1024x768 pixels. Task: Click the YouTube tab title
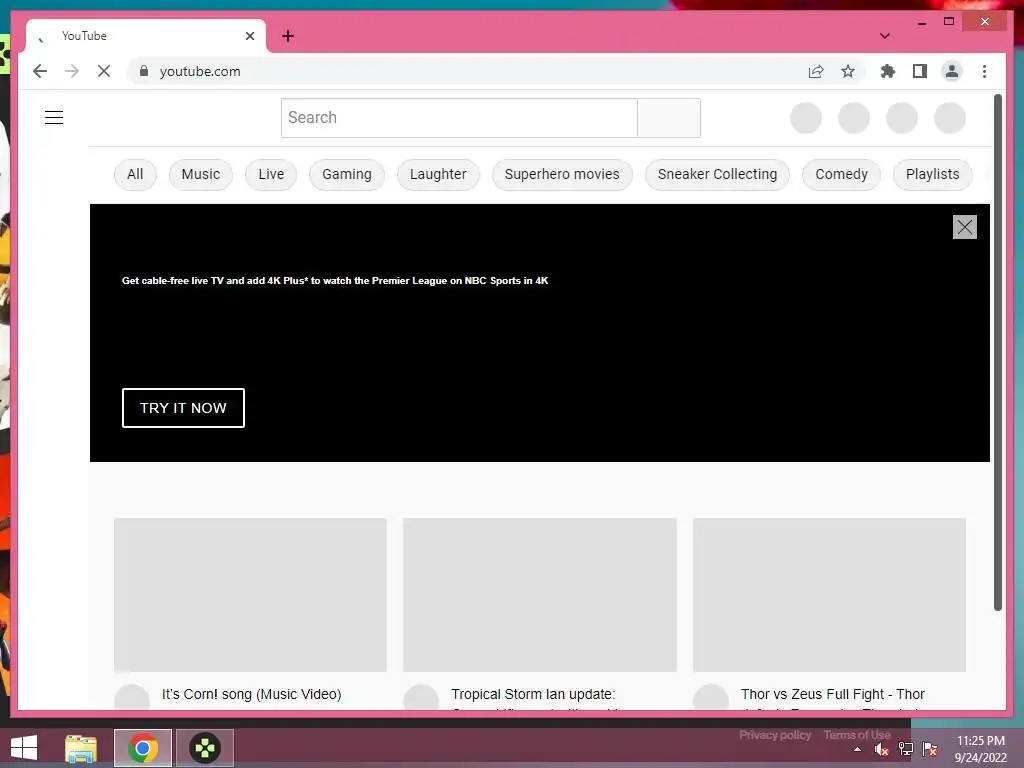click(84, 36)
